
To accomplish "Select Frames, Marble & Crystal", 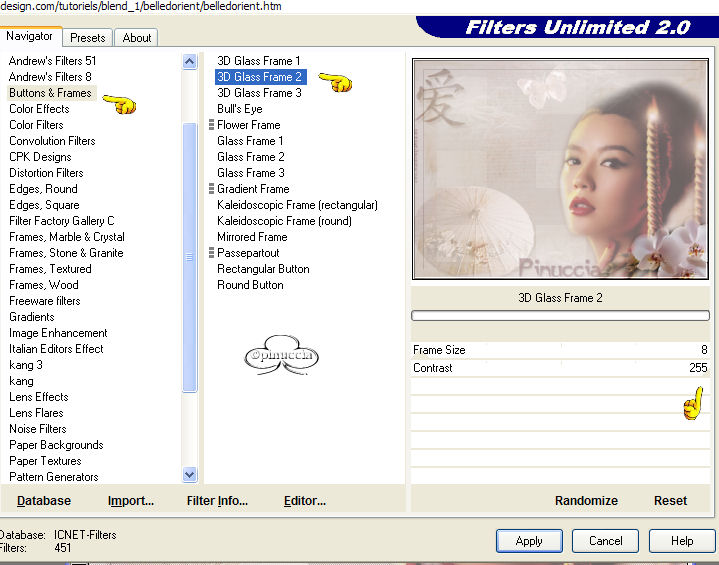I will [x=66, y=237].
